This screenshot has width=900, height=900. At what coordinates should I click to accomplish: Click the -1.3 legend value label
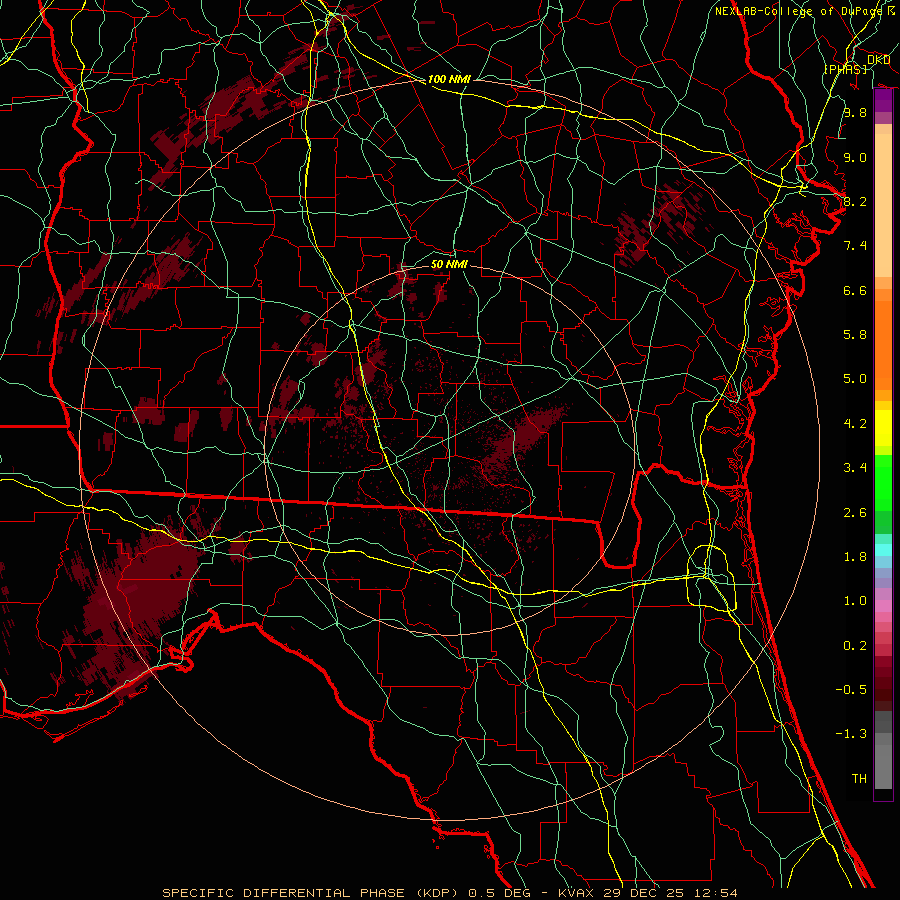coord(853,734)
